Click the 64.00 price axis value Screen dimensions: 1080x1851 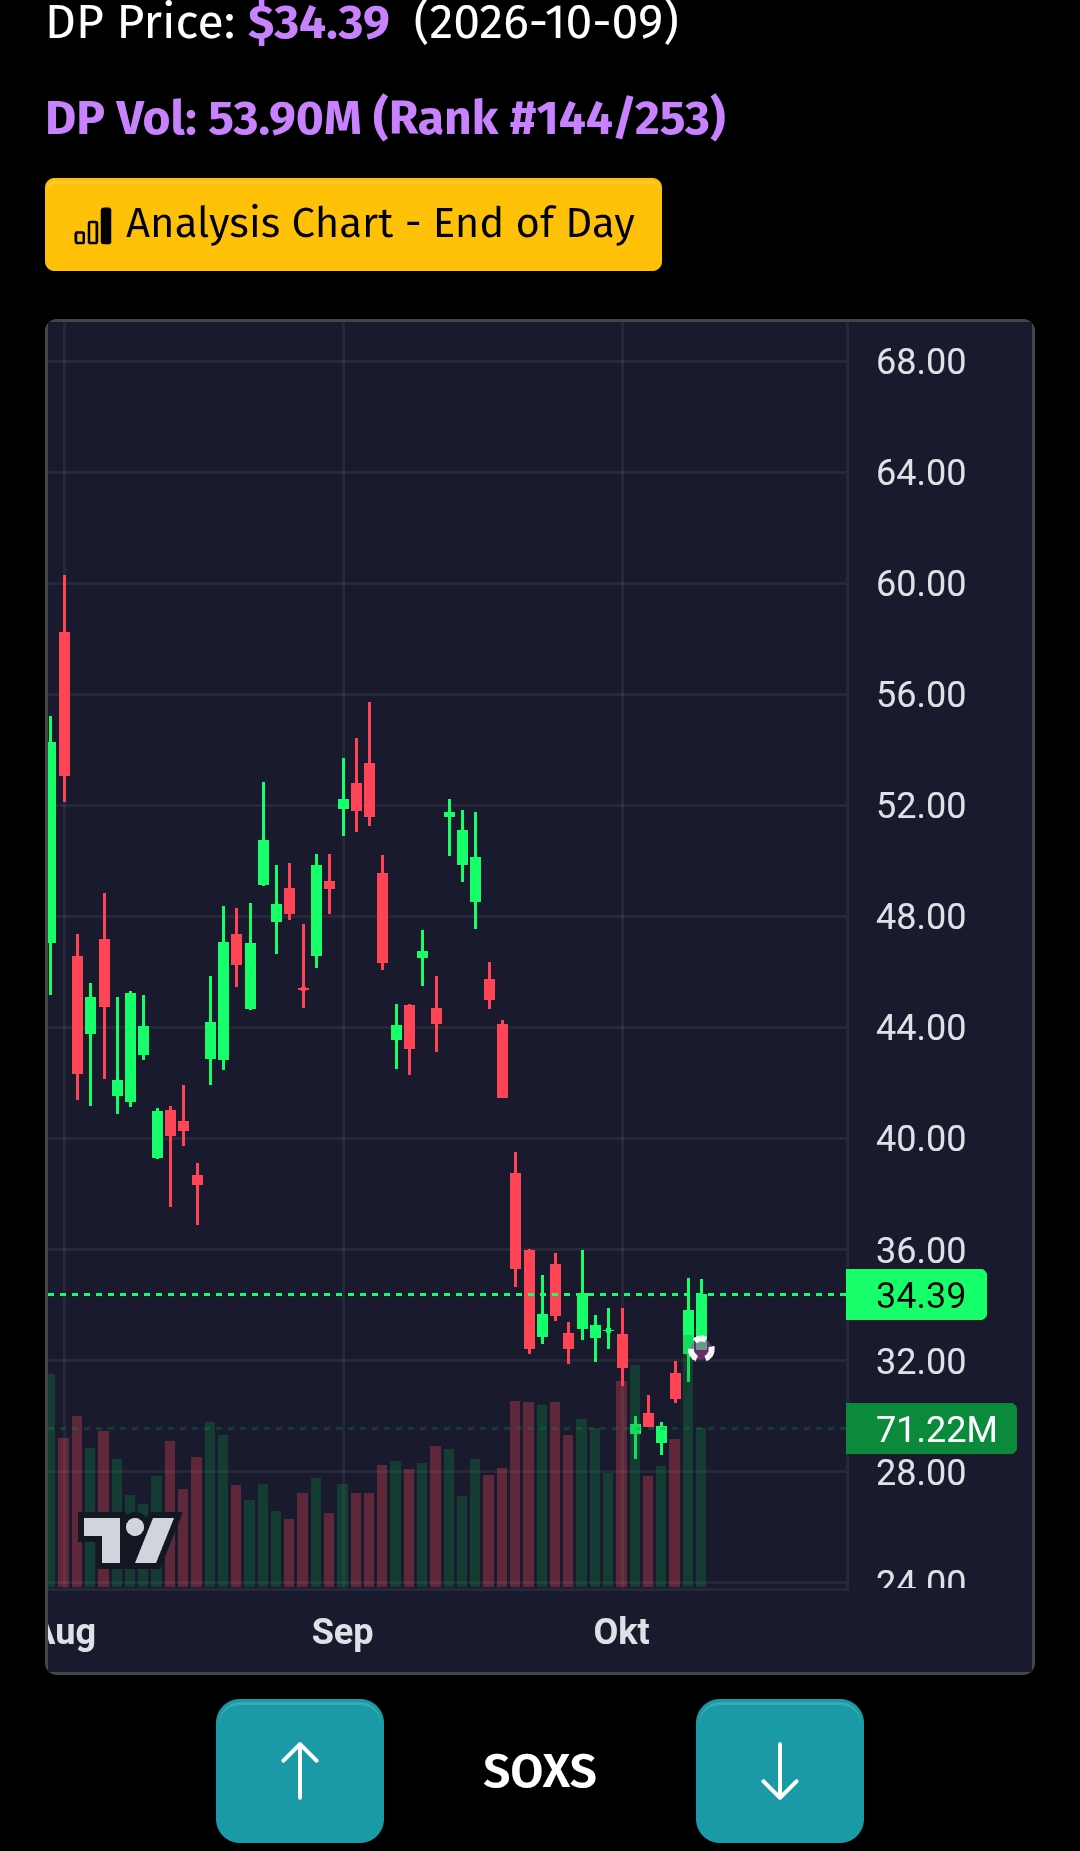[921, 472]
